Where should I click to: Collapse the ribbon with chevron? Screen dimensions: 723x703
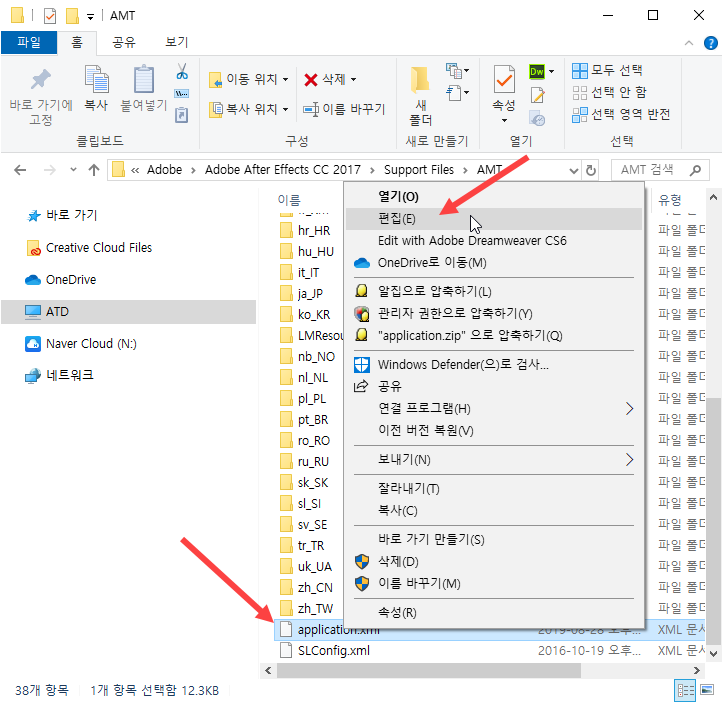[x=689, y=43]
